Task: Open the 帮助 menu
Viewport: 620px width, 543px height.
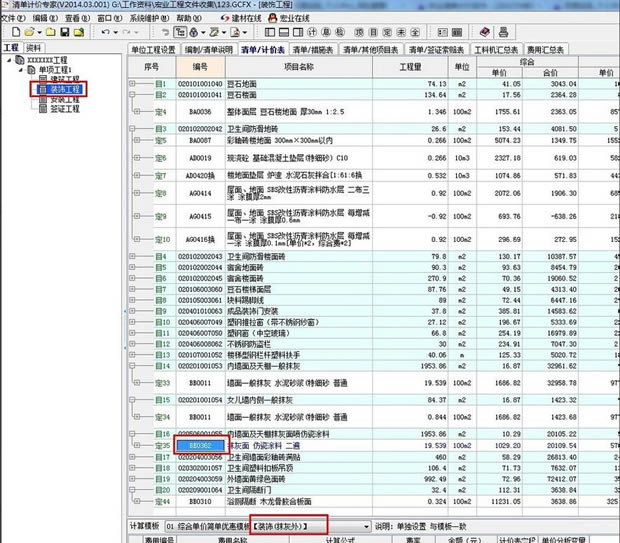Action: click(189, 18)
